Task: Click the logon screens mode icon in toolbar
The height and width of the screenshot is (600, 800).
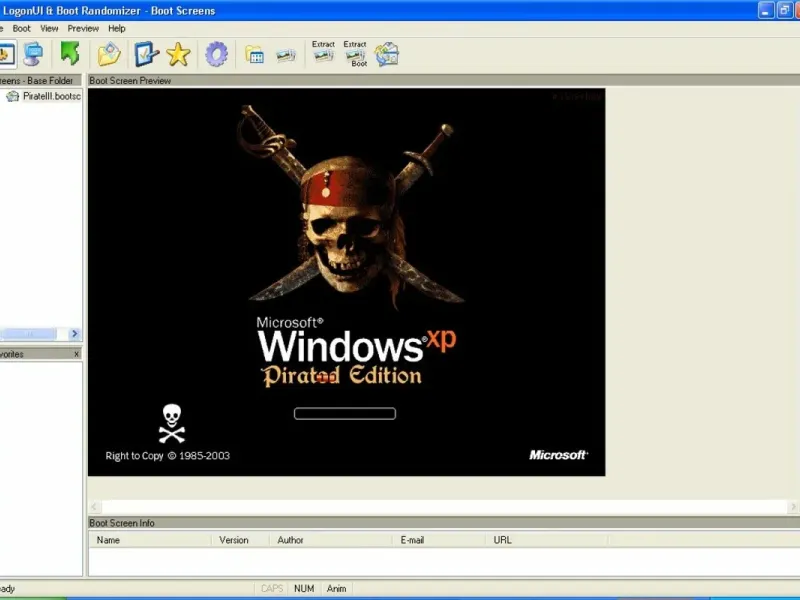Action: point(6,54)
